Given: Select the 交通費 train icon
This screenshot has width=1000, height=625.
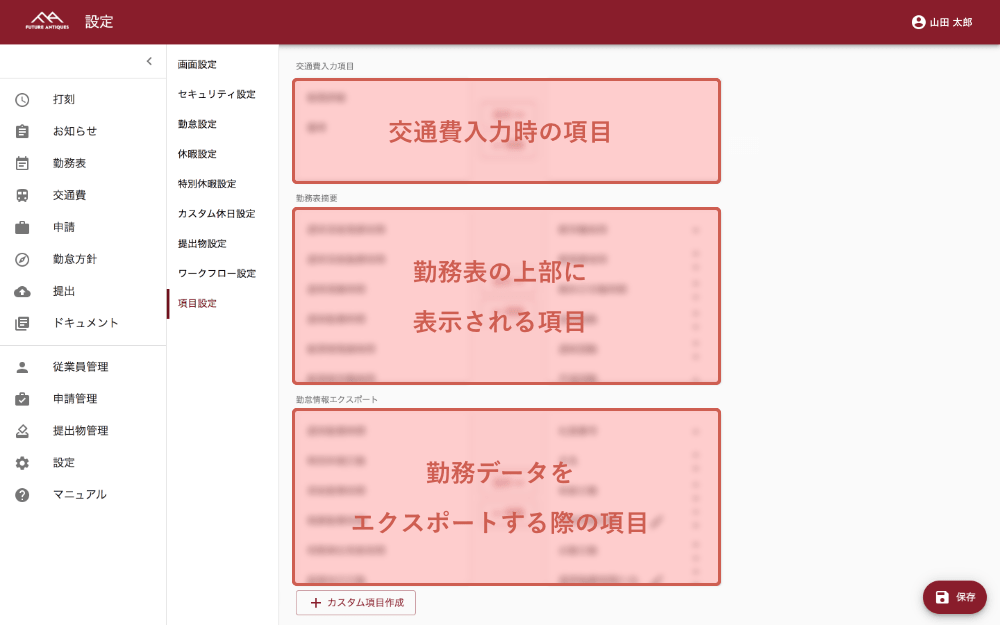Looking at the screenshot, I should point(22,195).
